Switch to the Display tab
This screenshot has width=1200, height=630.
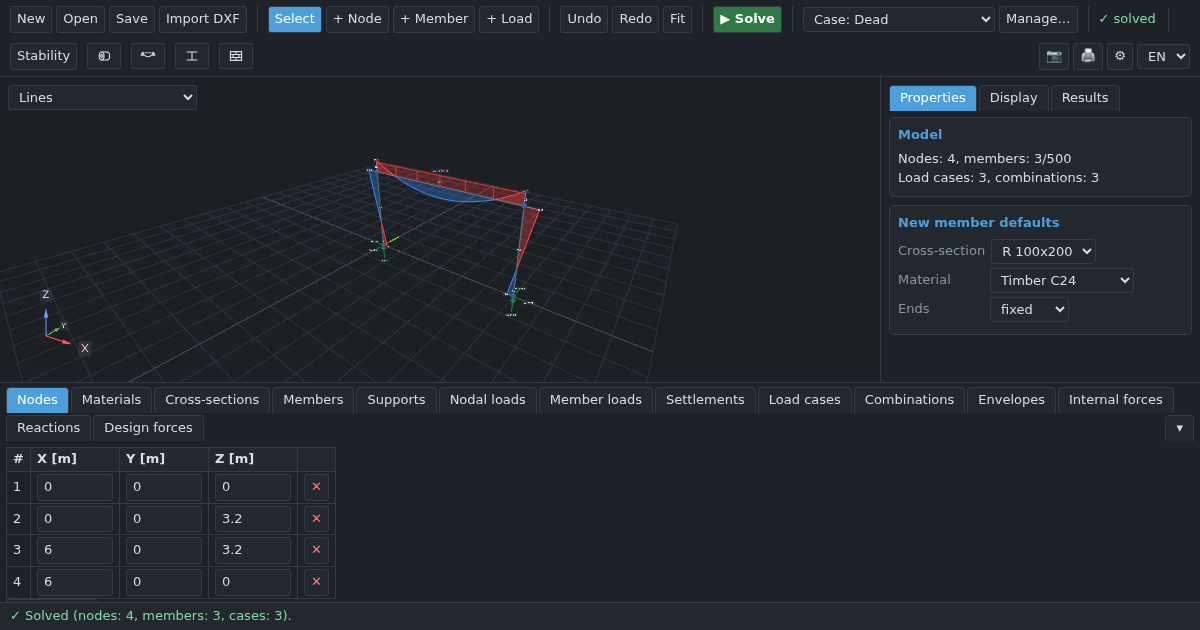[x=1014, y=98]
